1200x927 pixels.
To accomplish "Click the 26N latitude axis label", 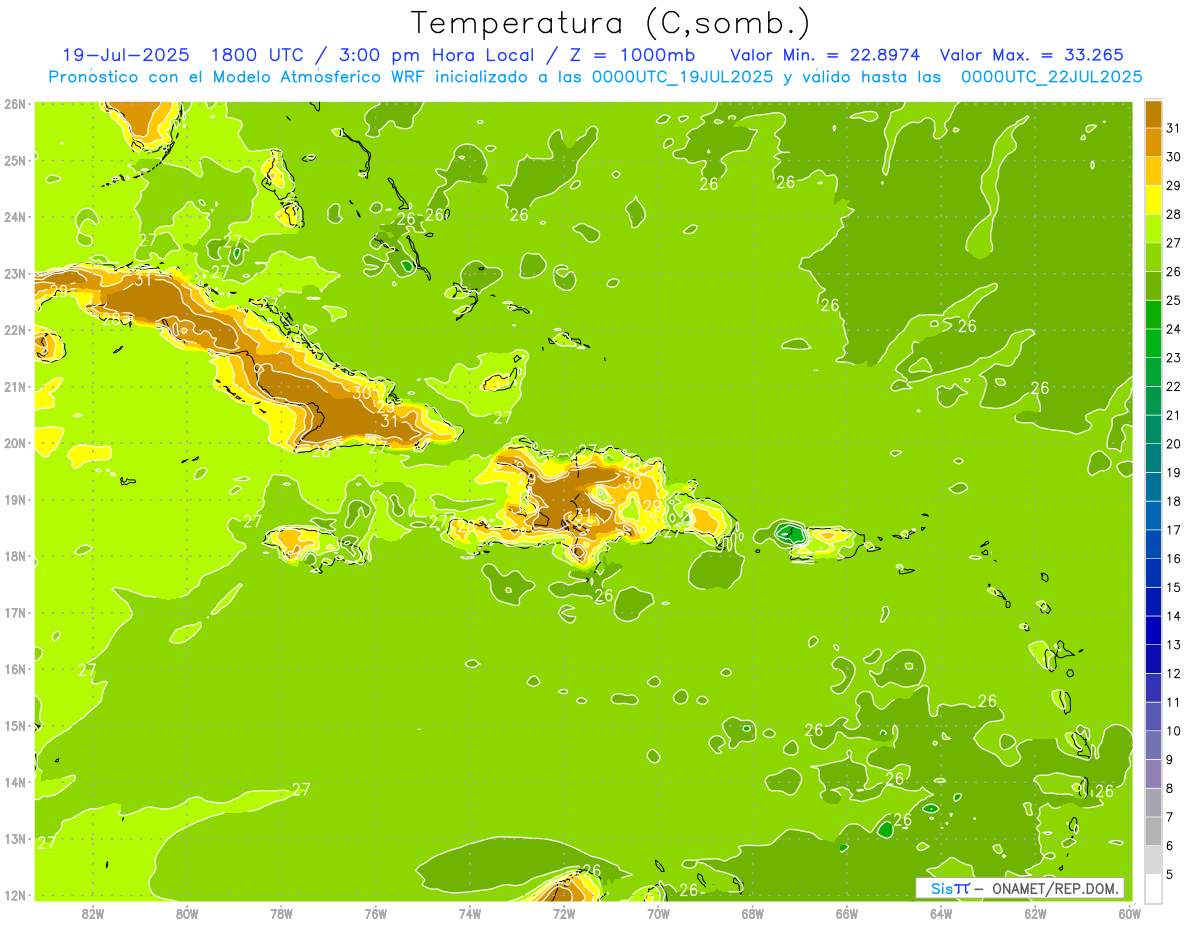I will tap(14, 103).
